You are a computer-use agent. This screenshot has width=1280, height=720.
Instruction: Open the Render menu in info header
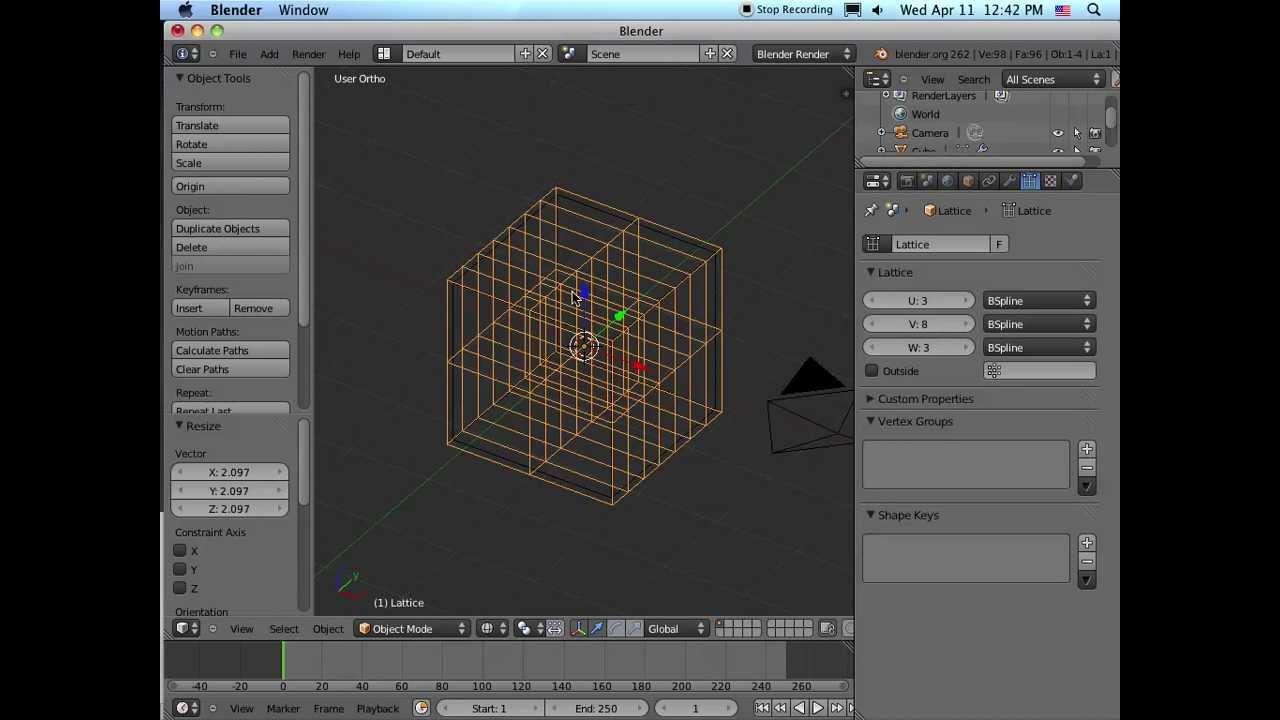pyautogui.click(x=308, y=54)
